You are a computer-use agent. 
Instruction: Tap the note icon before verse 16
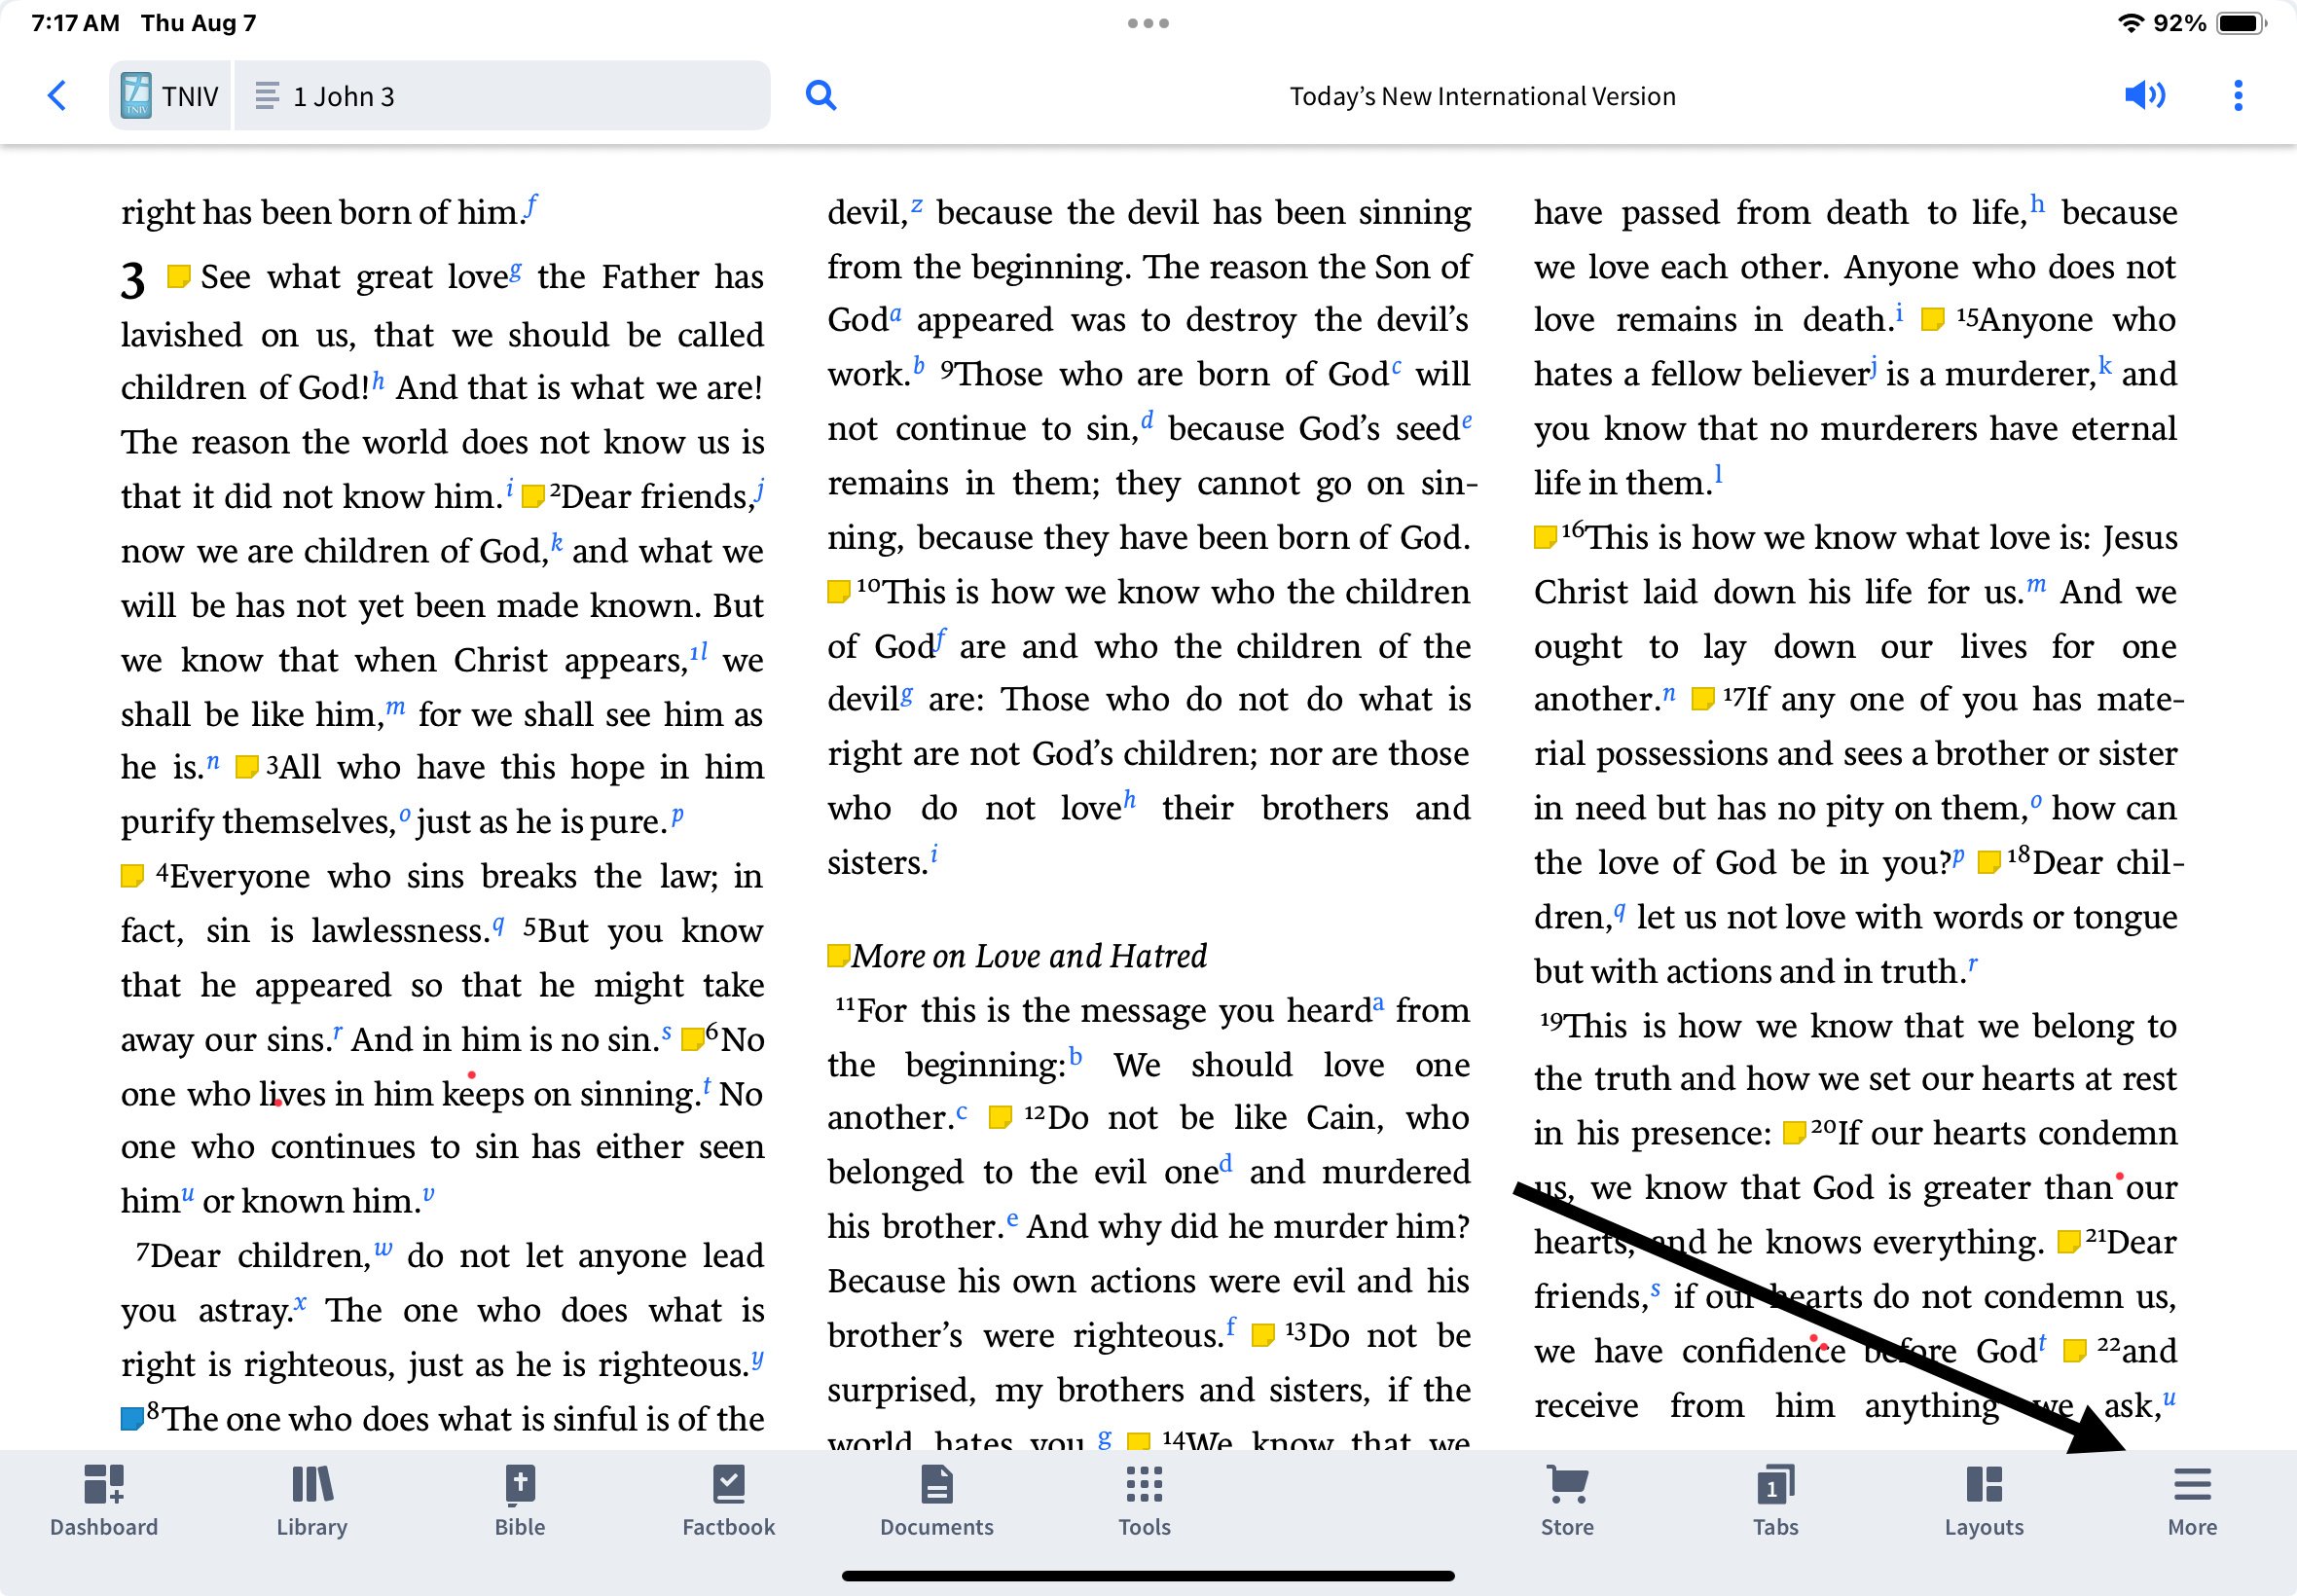(x=1546, y=537)
